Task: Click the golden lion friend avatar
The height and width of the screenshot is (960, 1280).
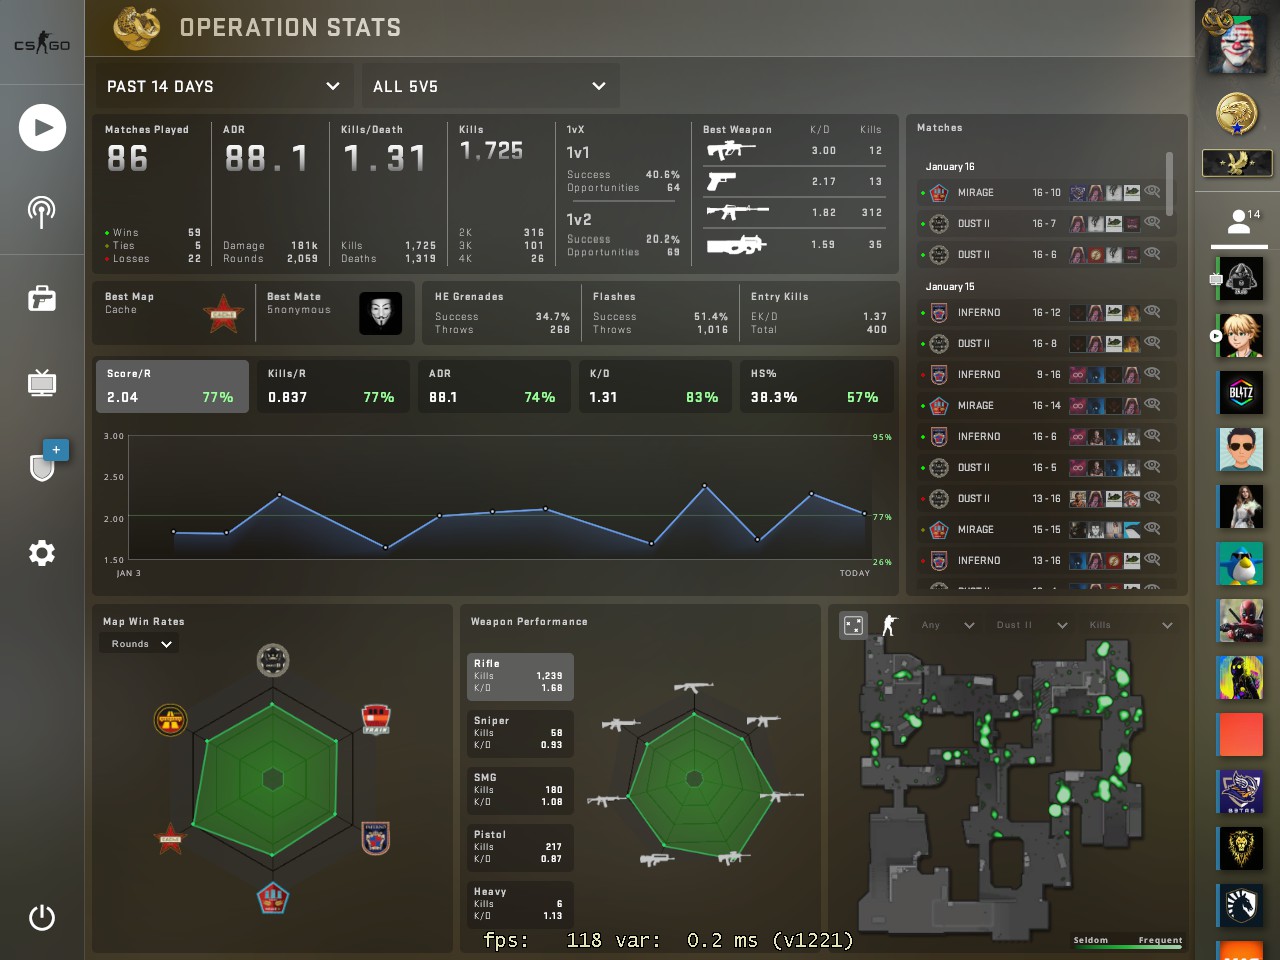Action: click(1241, 849)
